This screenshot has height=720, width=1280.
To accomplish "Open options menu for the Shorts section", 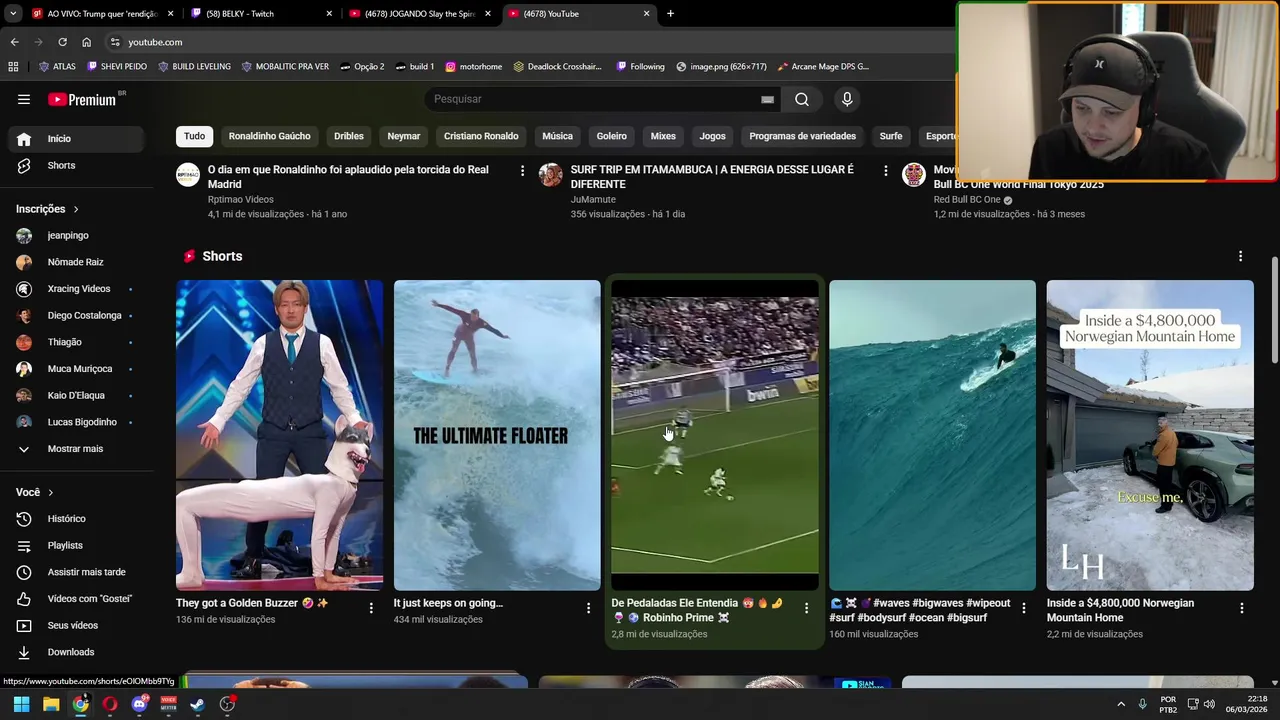I will coord(1240,256).
